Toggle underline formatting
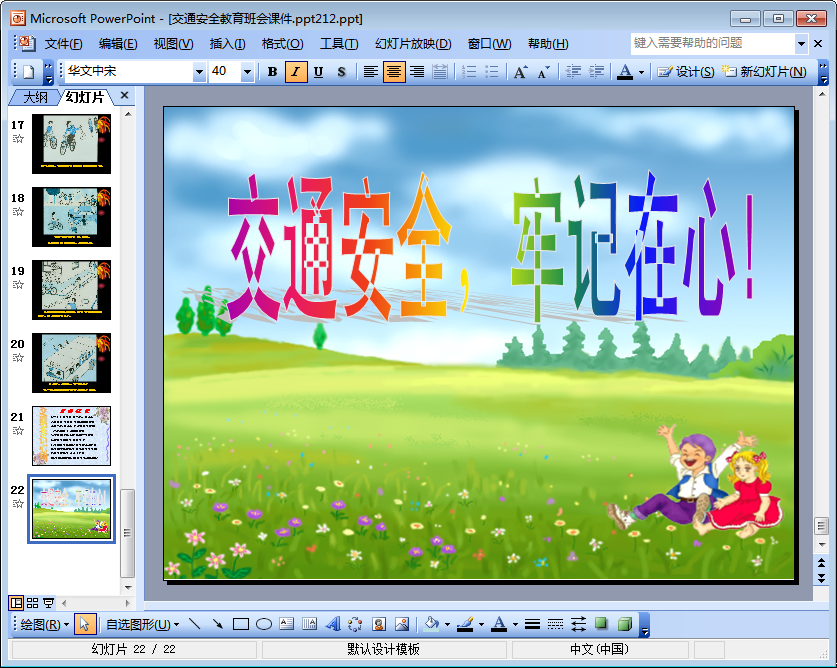Screen dimensions: 837x668 (318, 72)
